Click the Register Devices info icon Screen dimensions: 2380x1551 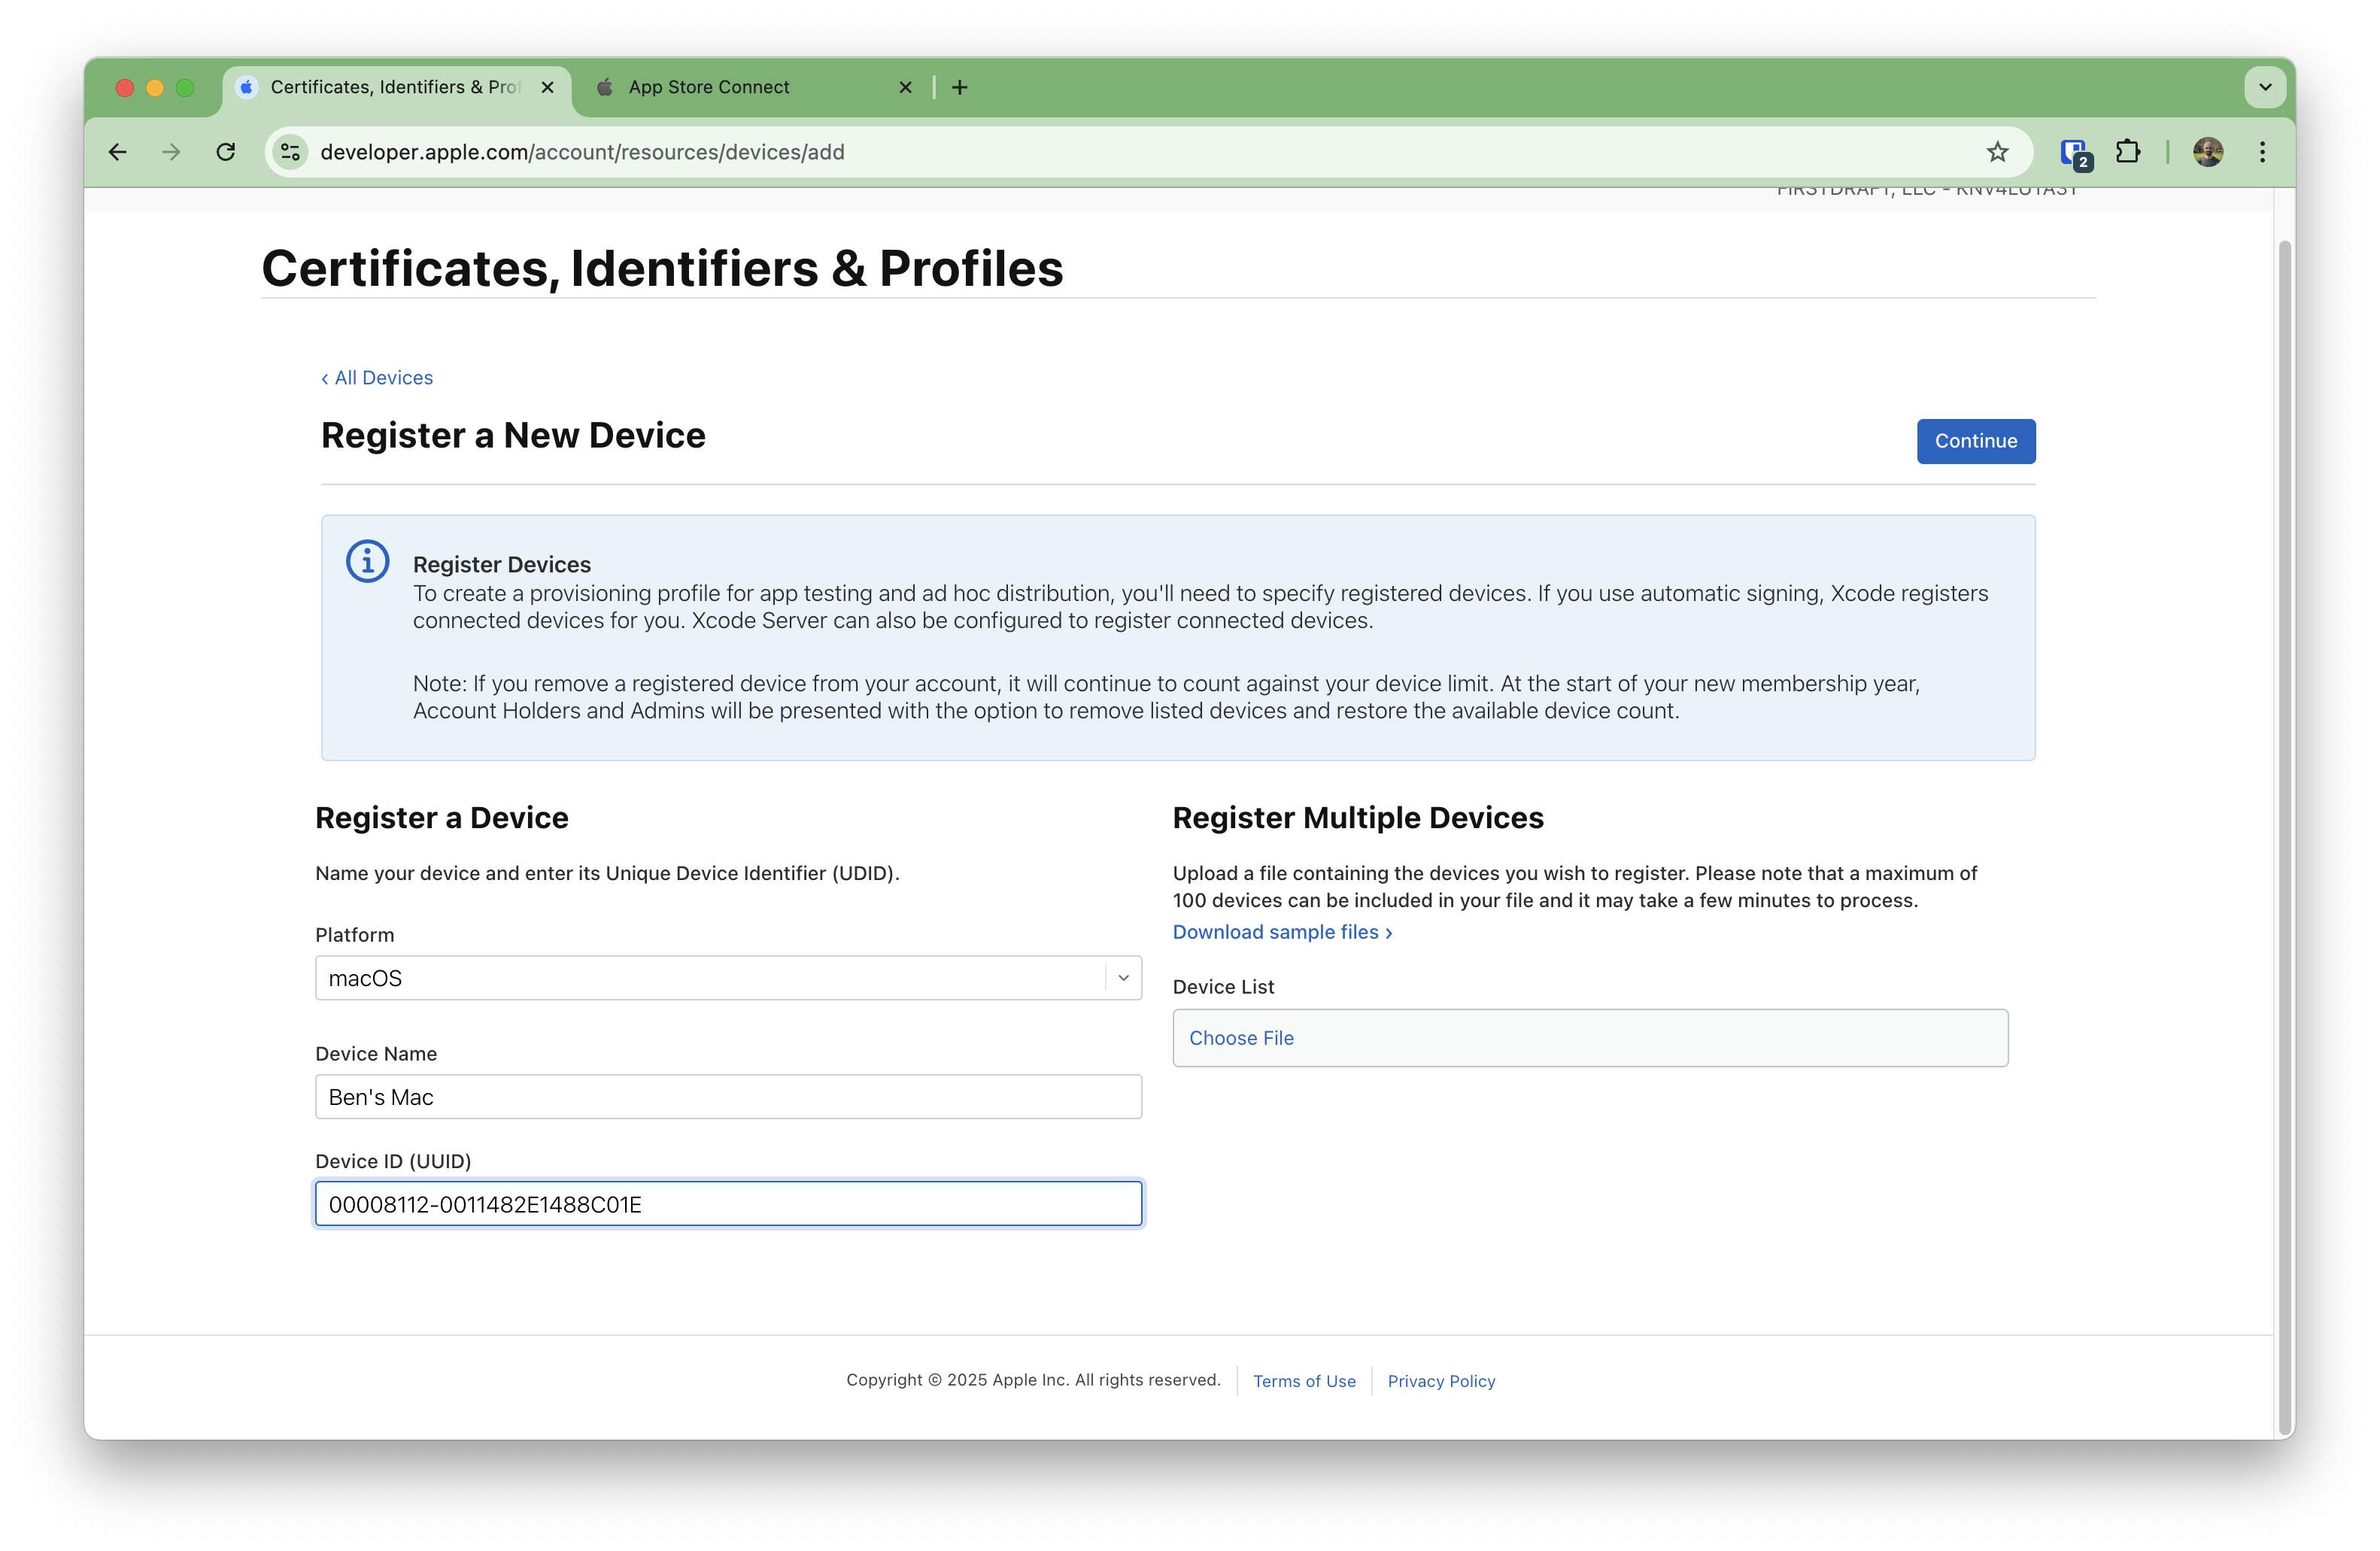[367, 561]
